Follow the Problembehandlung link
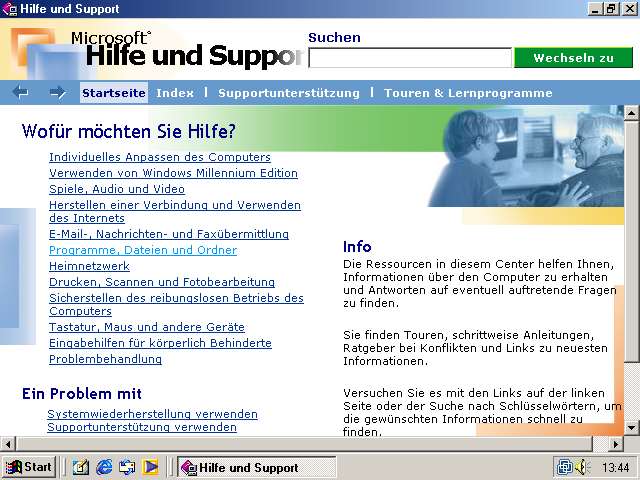This screenshot has height=480, width=640. point(105,359)
